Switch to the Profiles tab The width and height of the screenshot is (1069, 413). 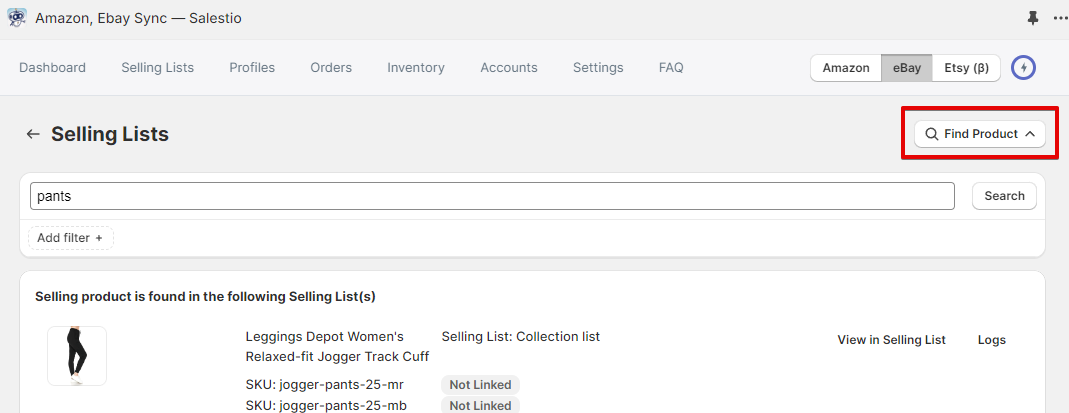coord(252,67)
